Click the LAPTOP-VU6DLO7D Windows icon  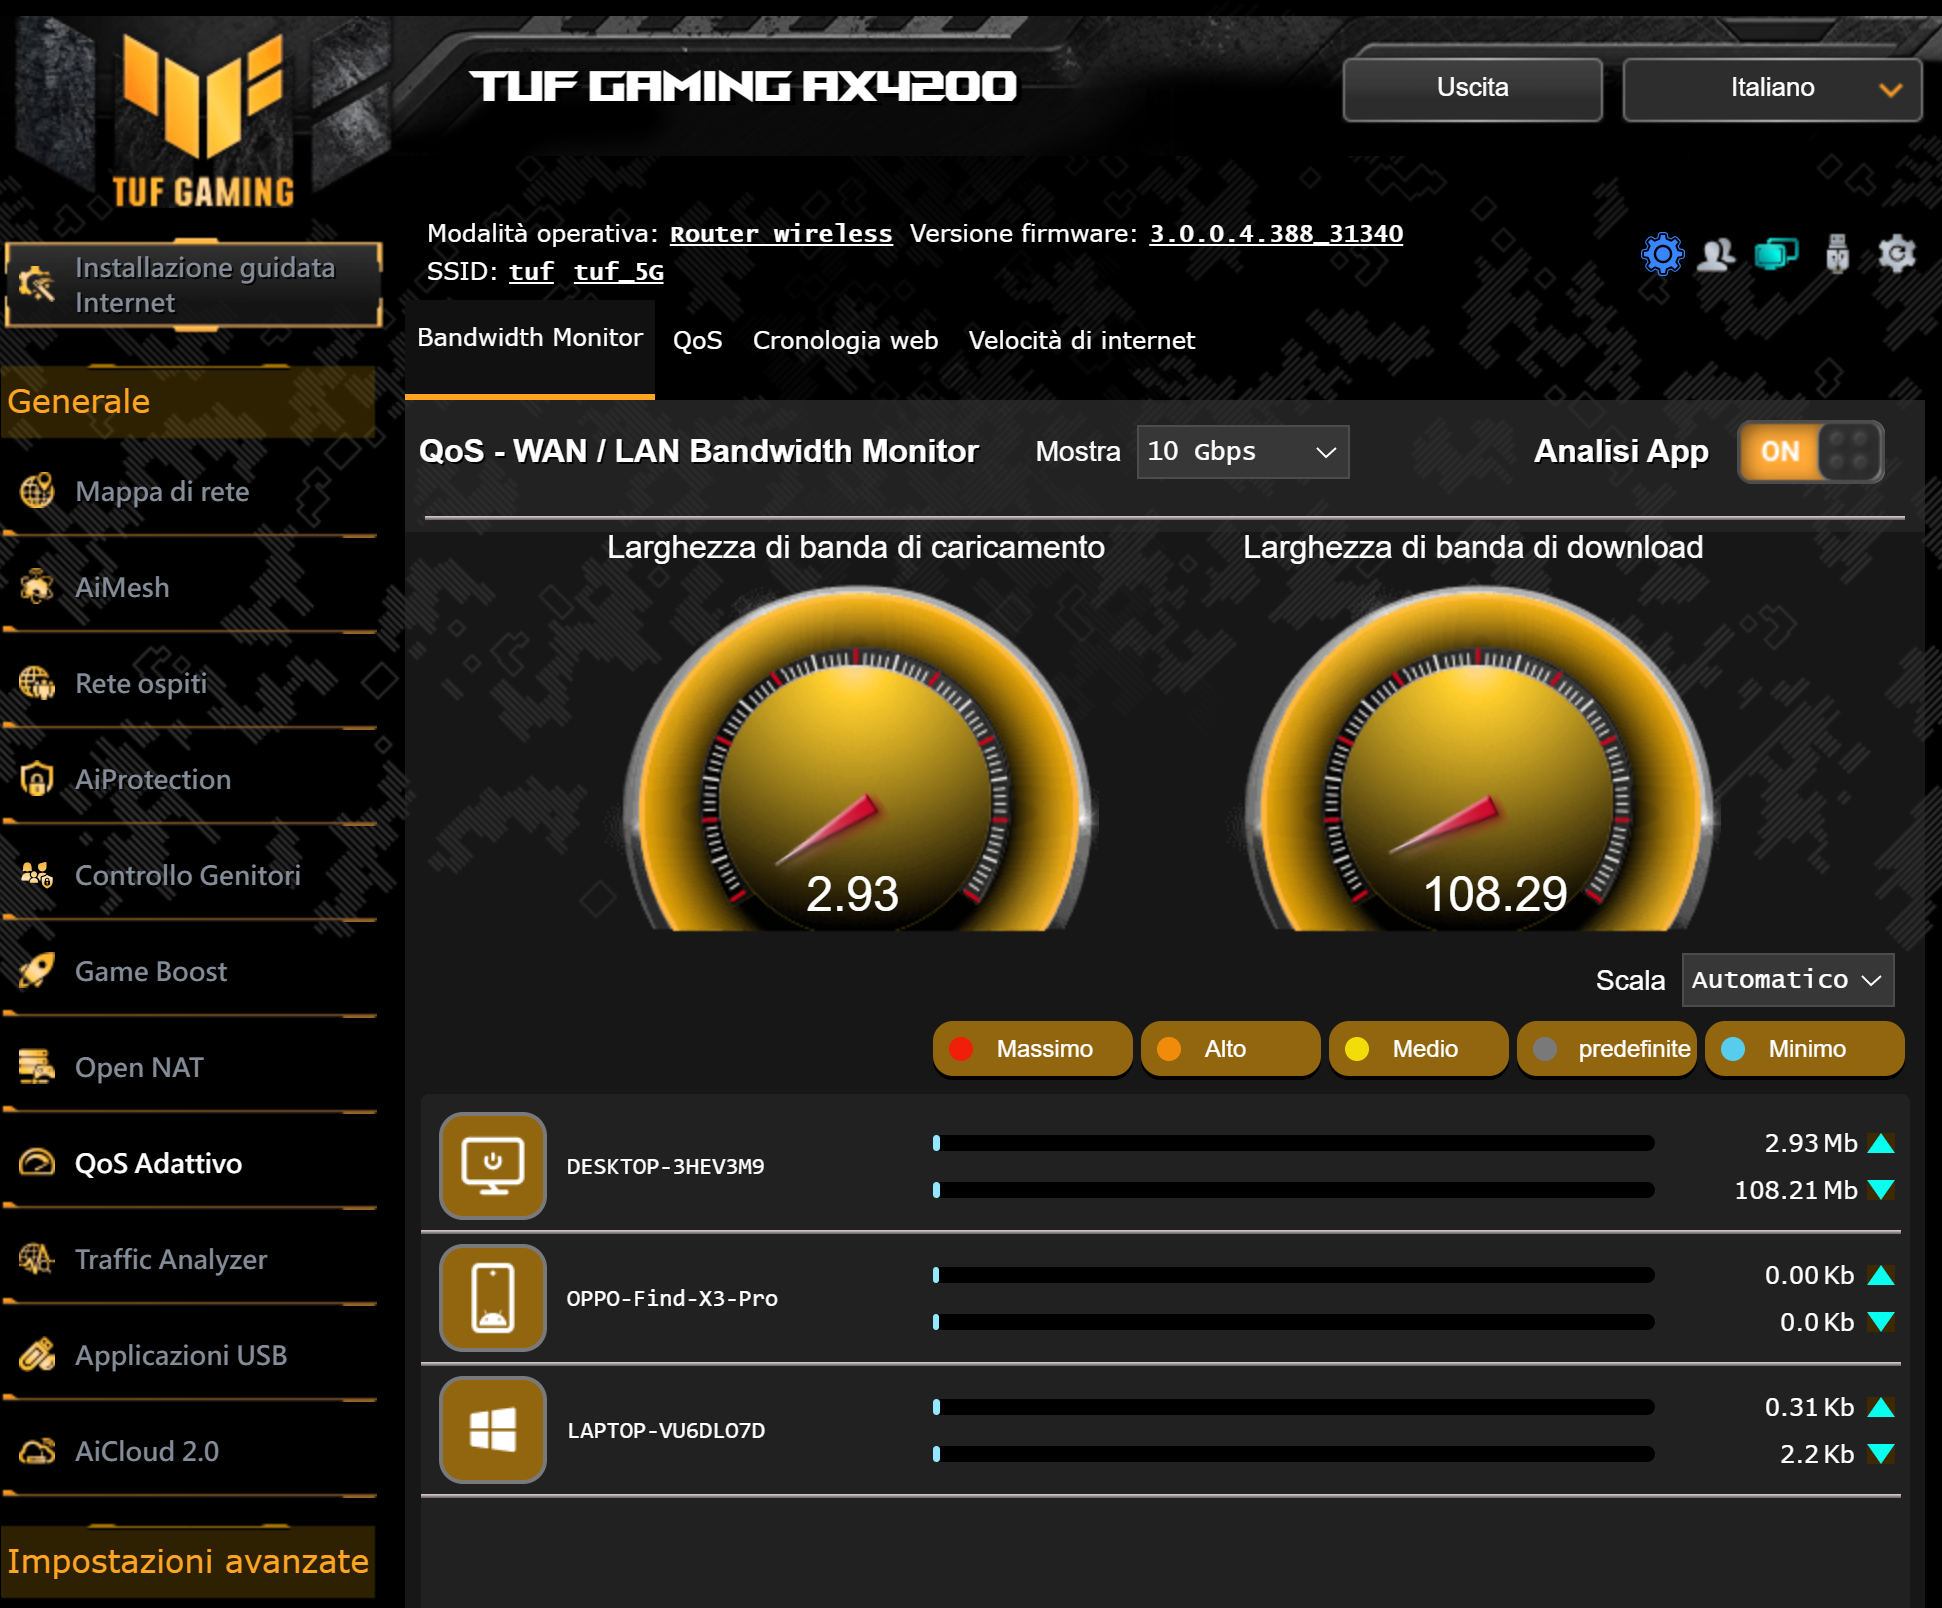pos(493,1430)
